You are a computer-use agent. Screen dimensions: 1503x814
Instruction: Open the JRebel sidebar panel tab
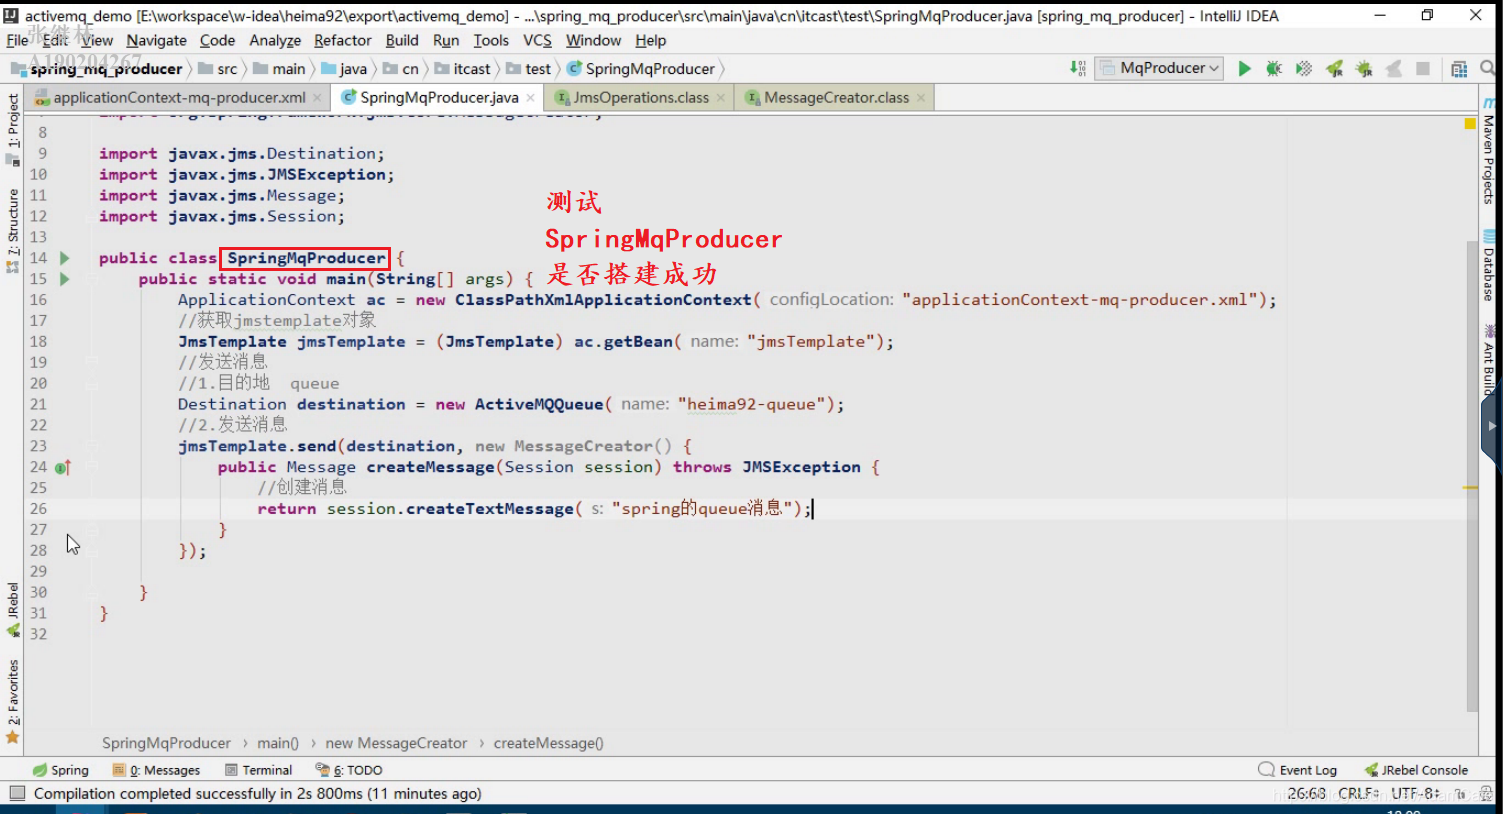(12, 609)
